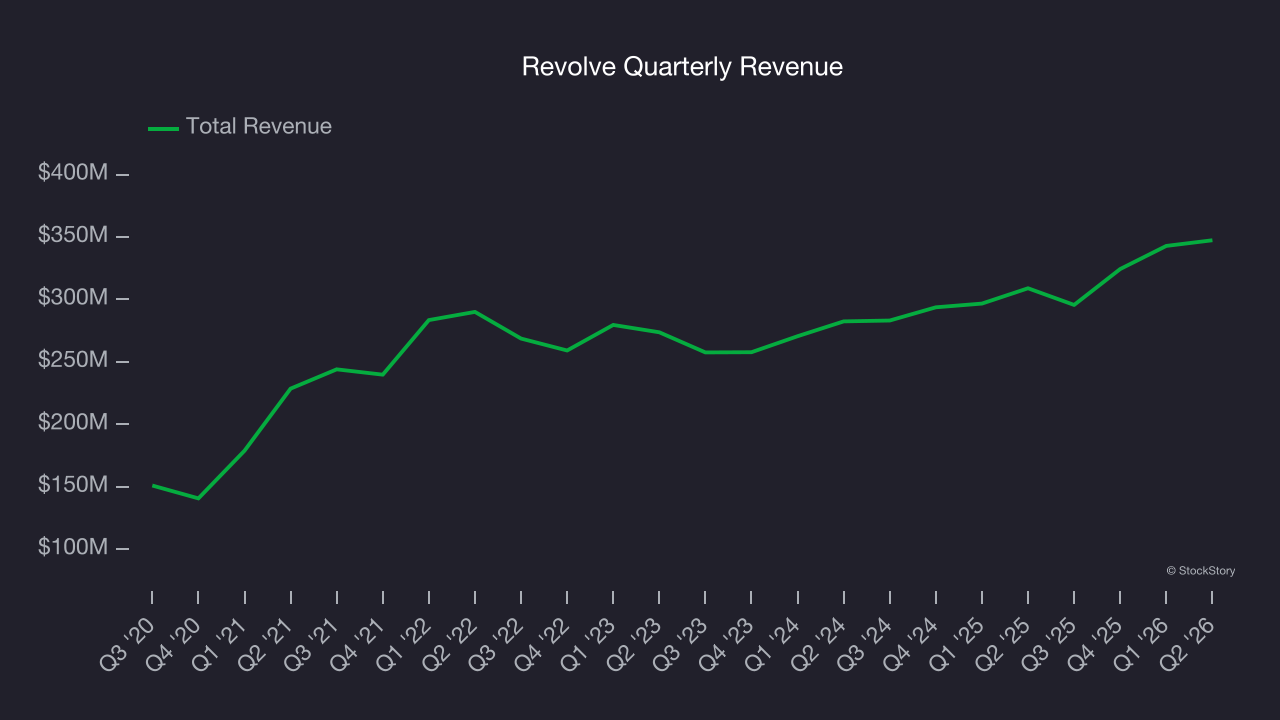The width and height of the screenshot is (1280, 720).
Task: Click the Total Revenue legend label
Action: (259, 127)
